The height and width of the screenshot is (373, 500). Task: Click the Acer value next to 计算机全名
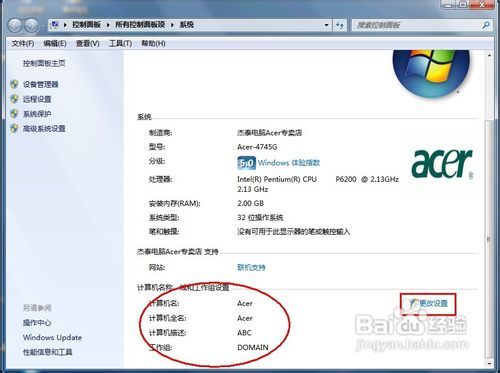pyautogui.click(x=245, y=318)
